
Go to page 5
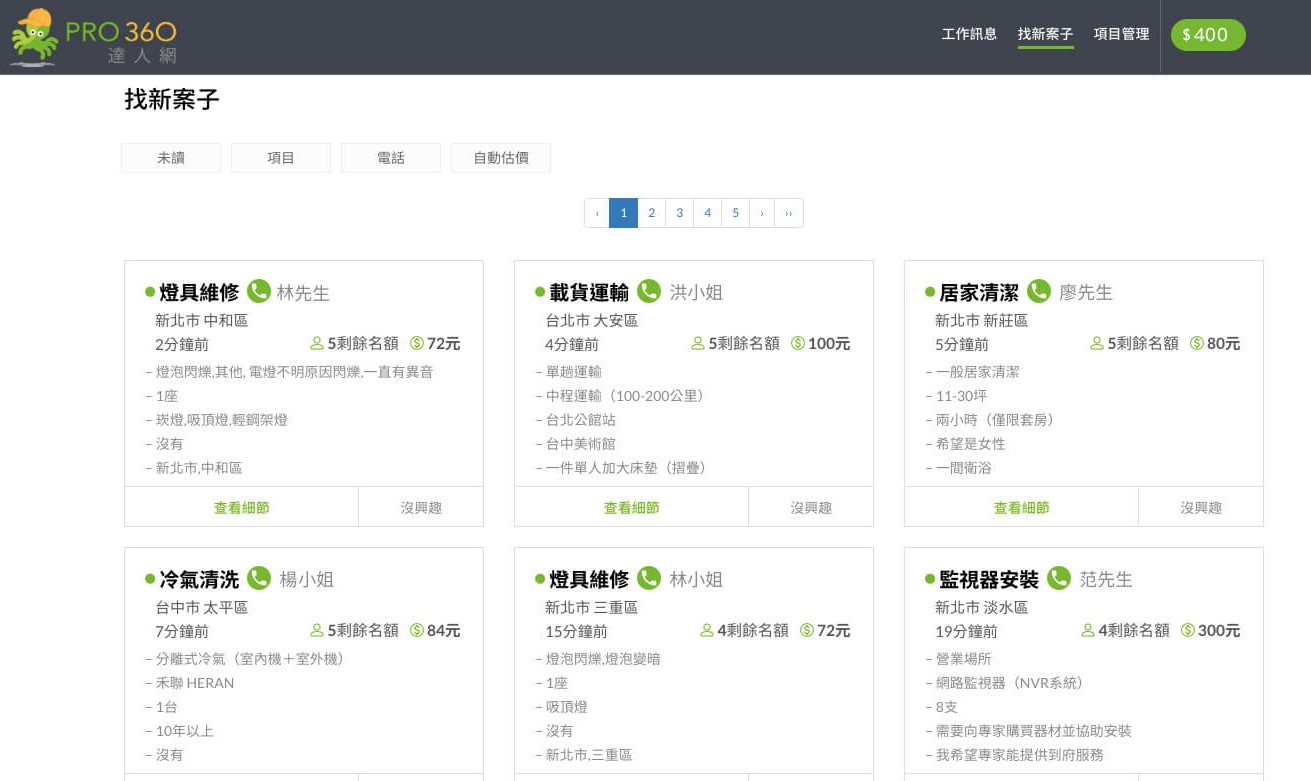click(735, 213)
